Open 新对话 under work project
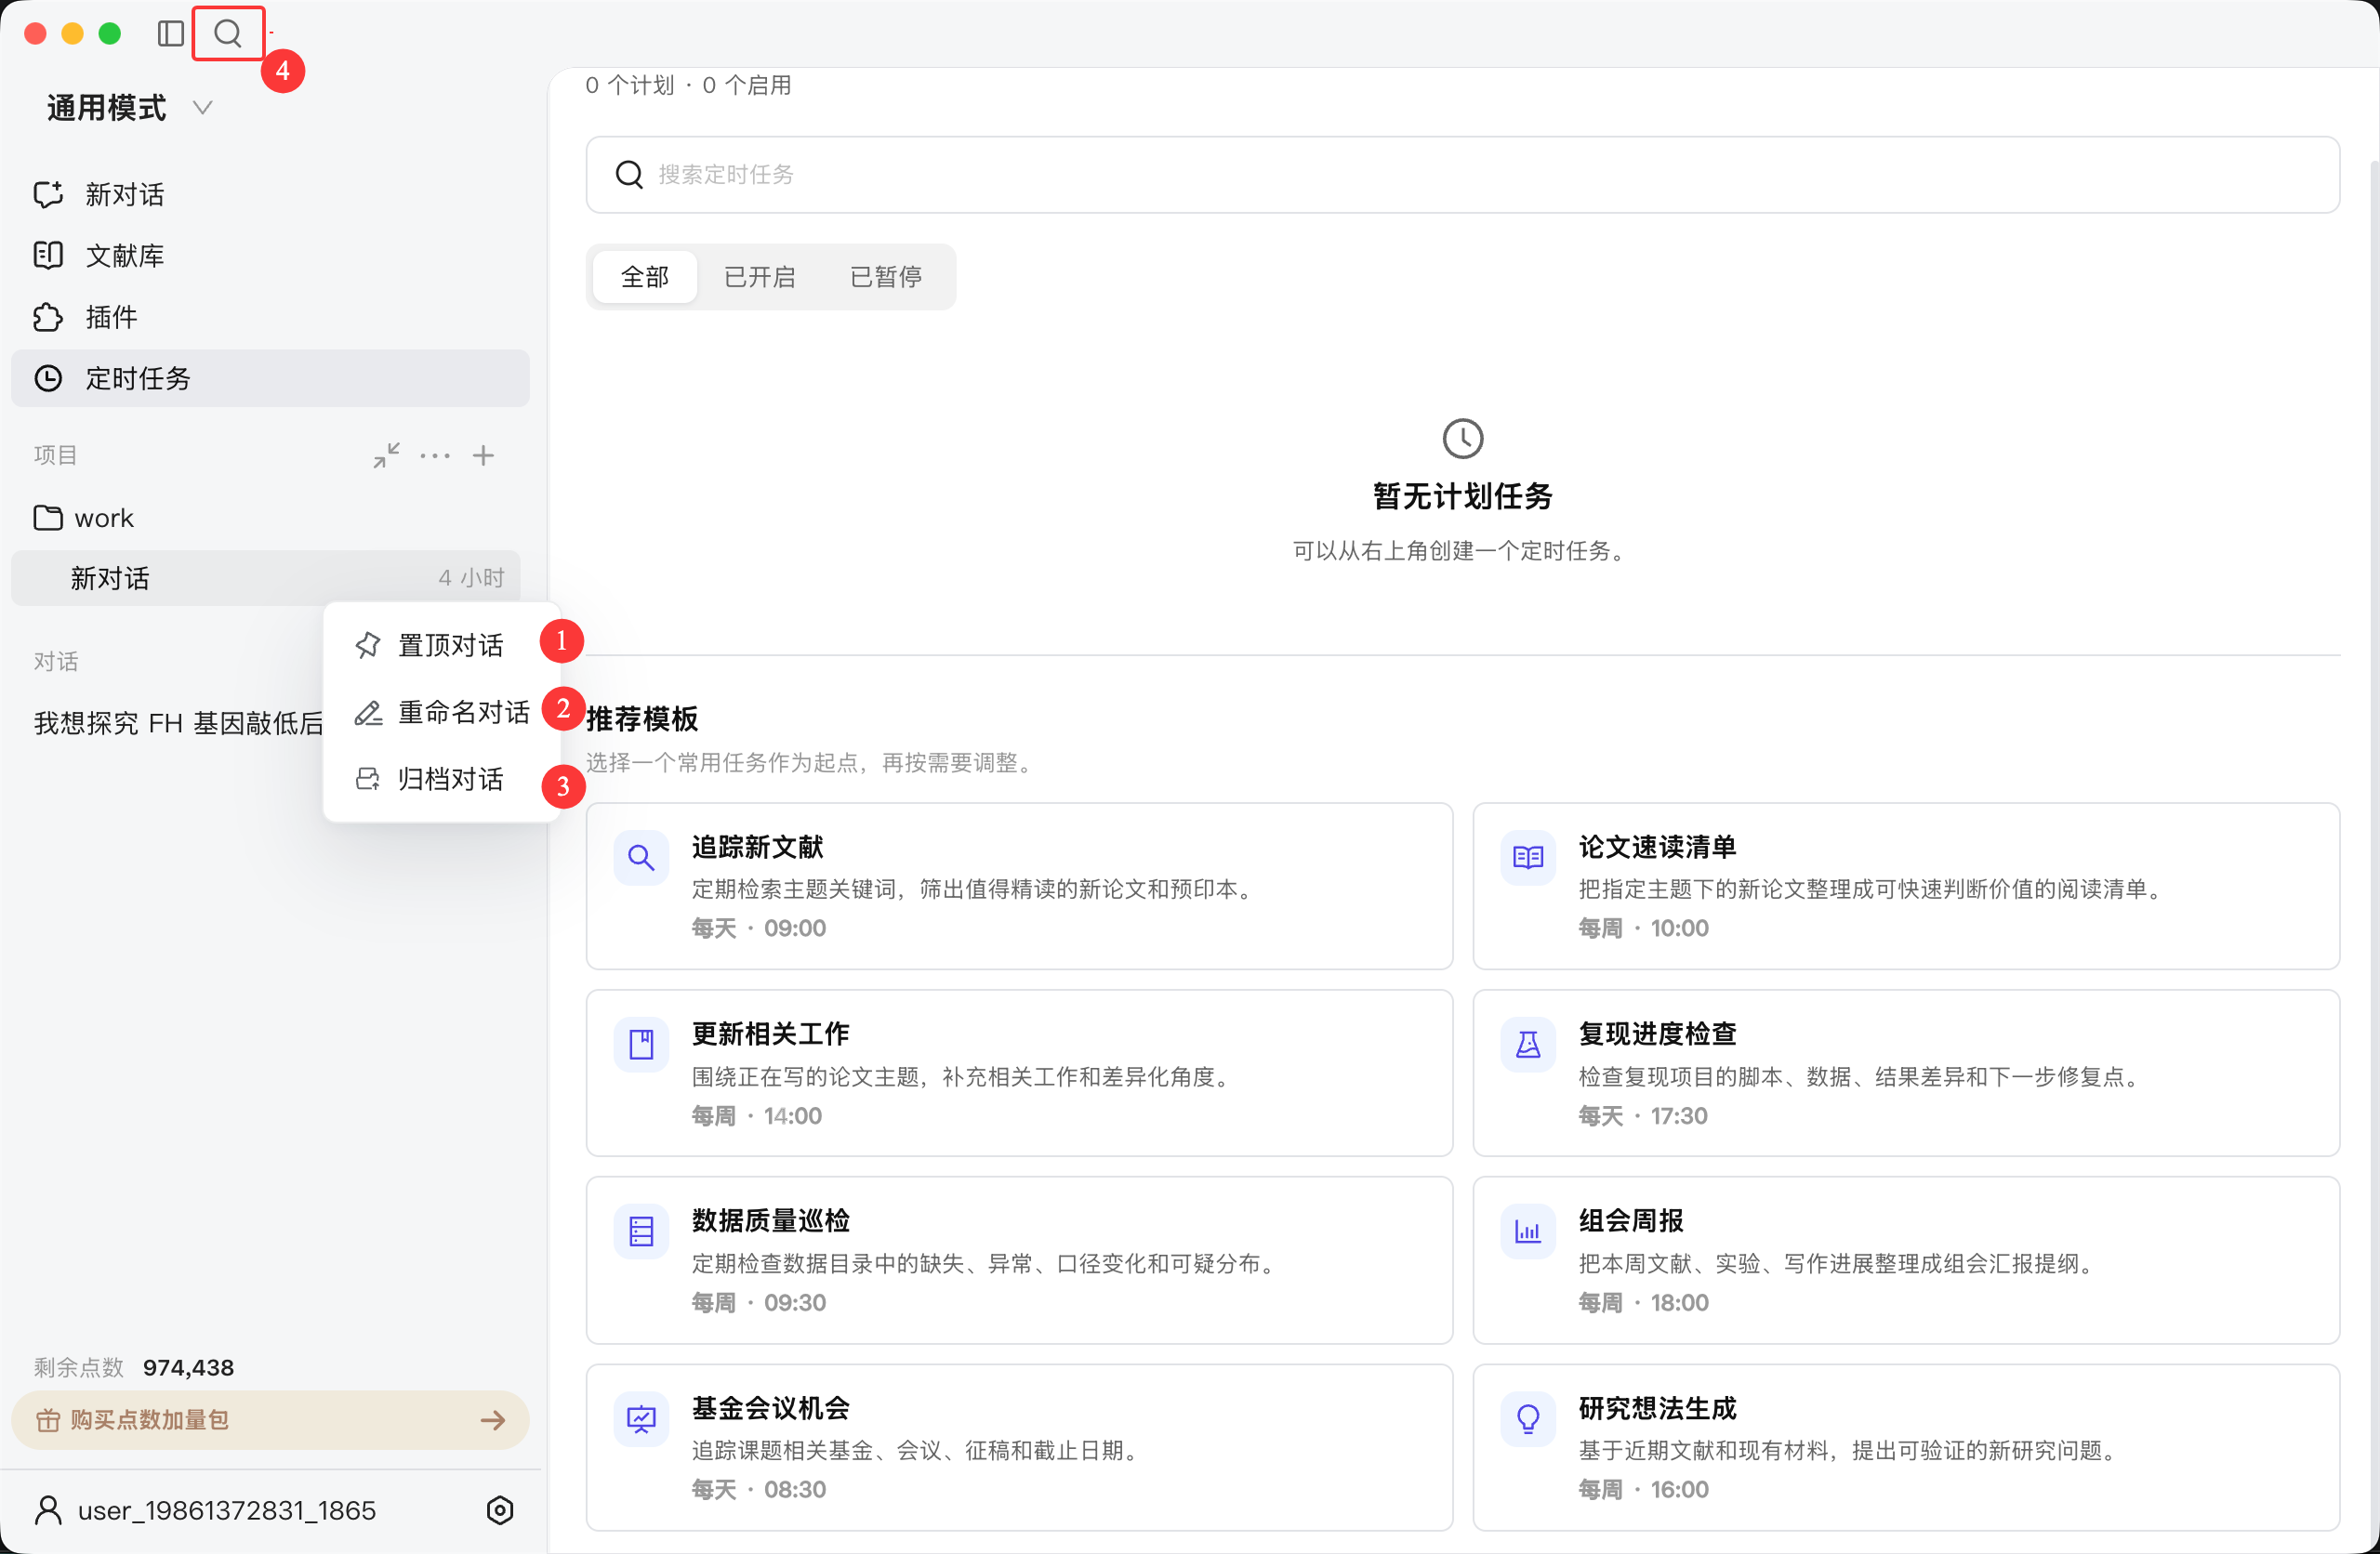 265,578
